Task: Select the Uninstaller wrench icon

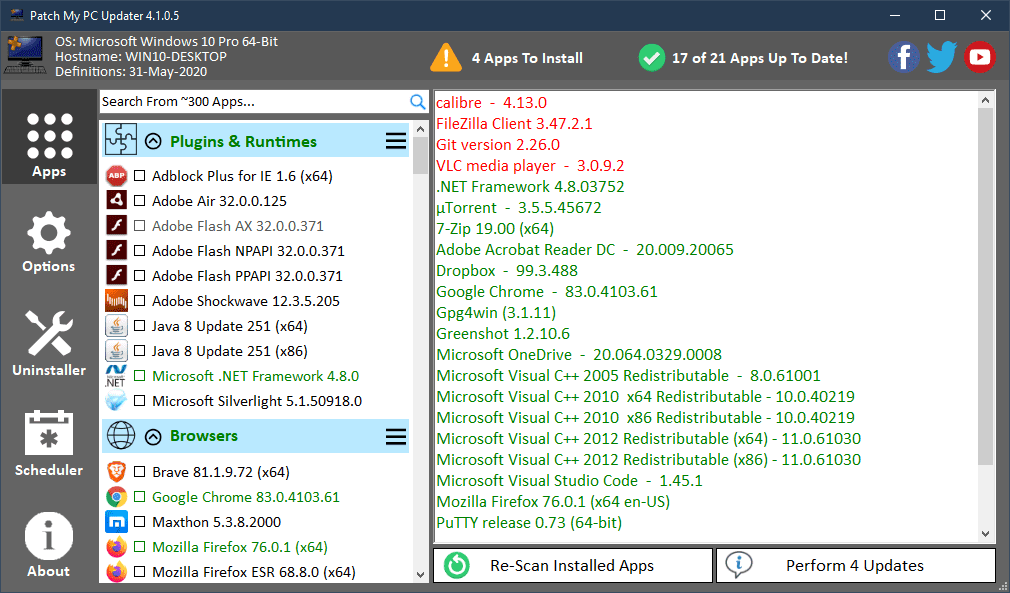Action: pos(48,332)
